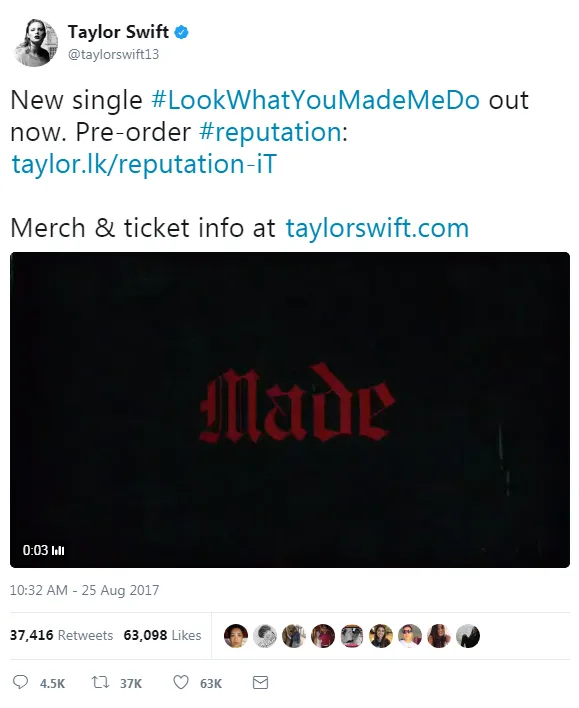The image size is (579, 708).
Task: View the 37,416 Retweets list
Action: [x=61, y=635]
